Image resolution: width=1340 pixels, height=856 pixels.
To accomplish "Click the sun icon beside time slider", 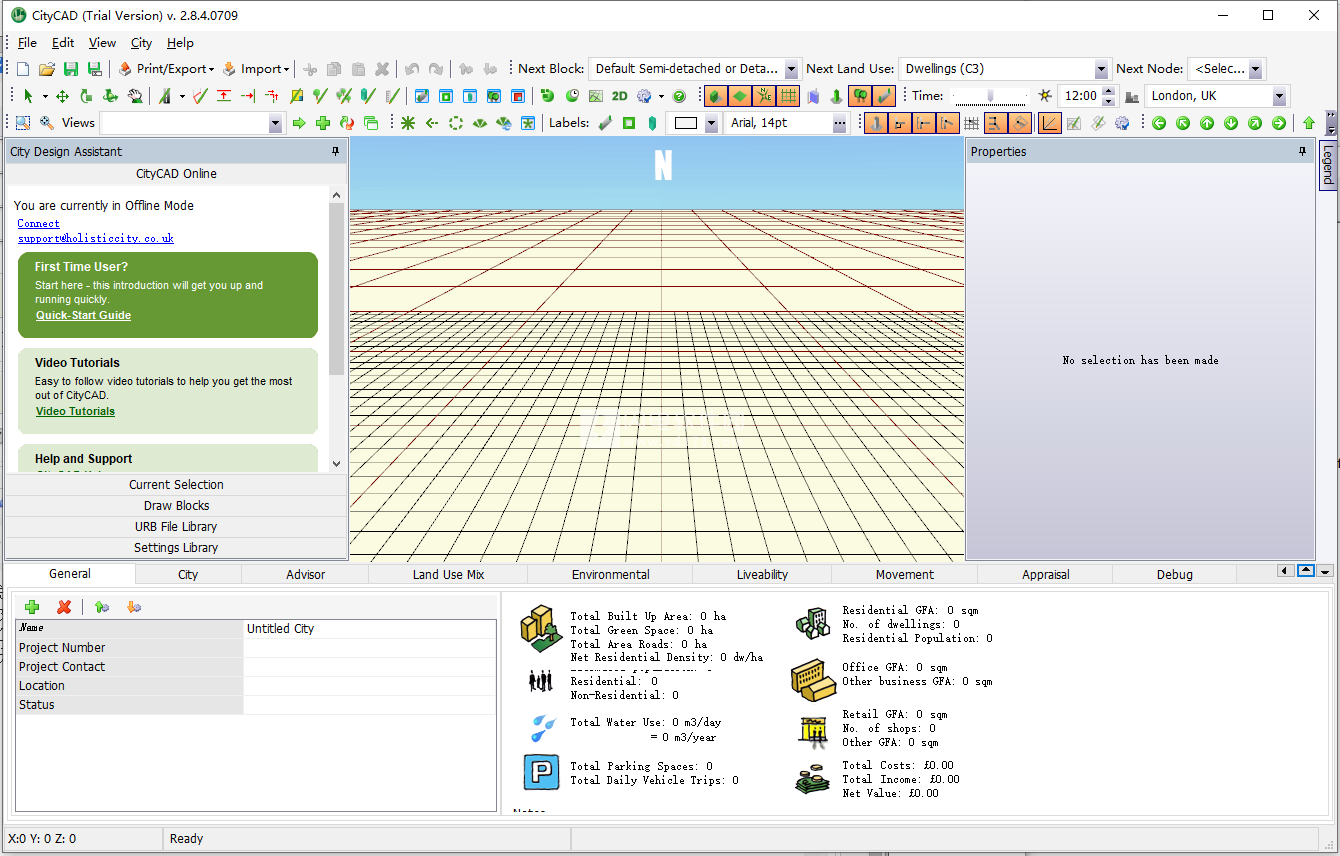I will [1045, 96].
